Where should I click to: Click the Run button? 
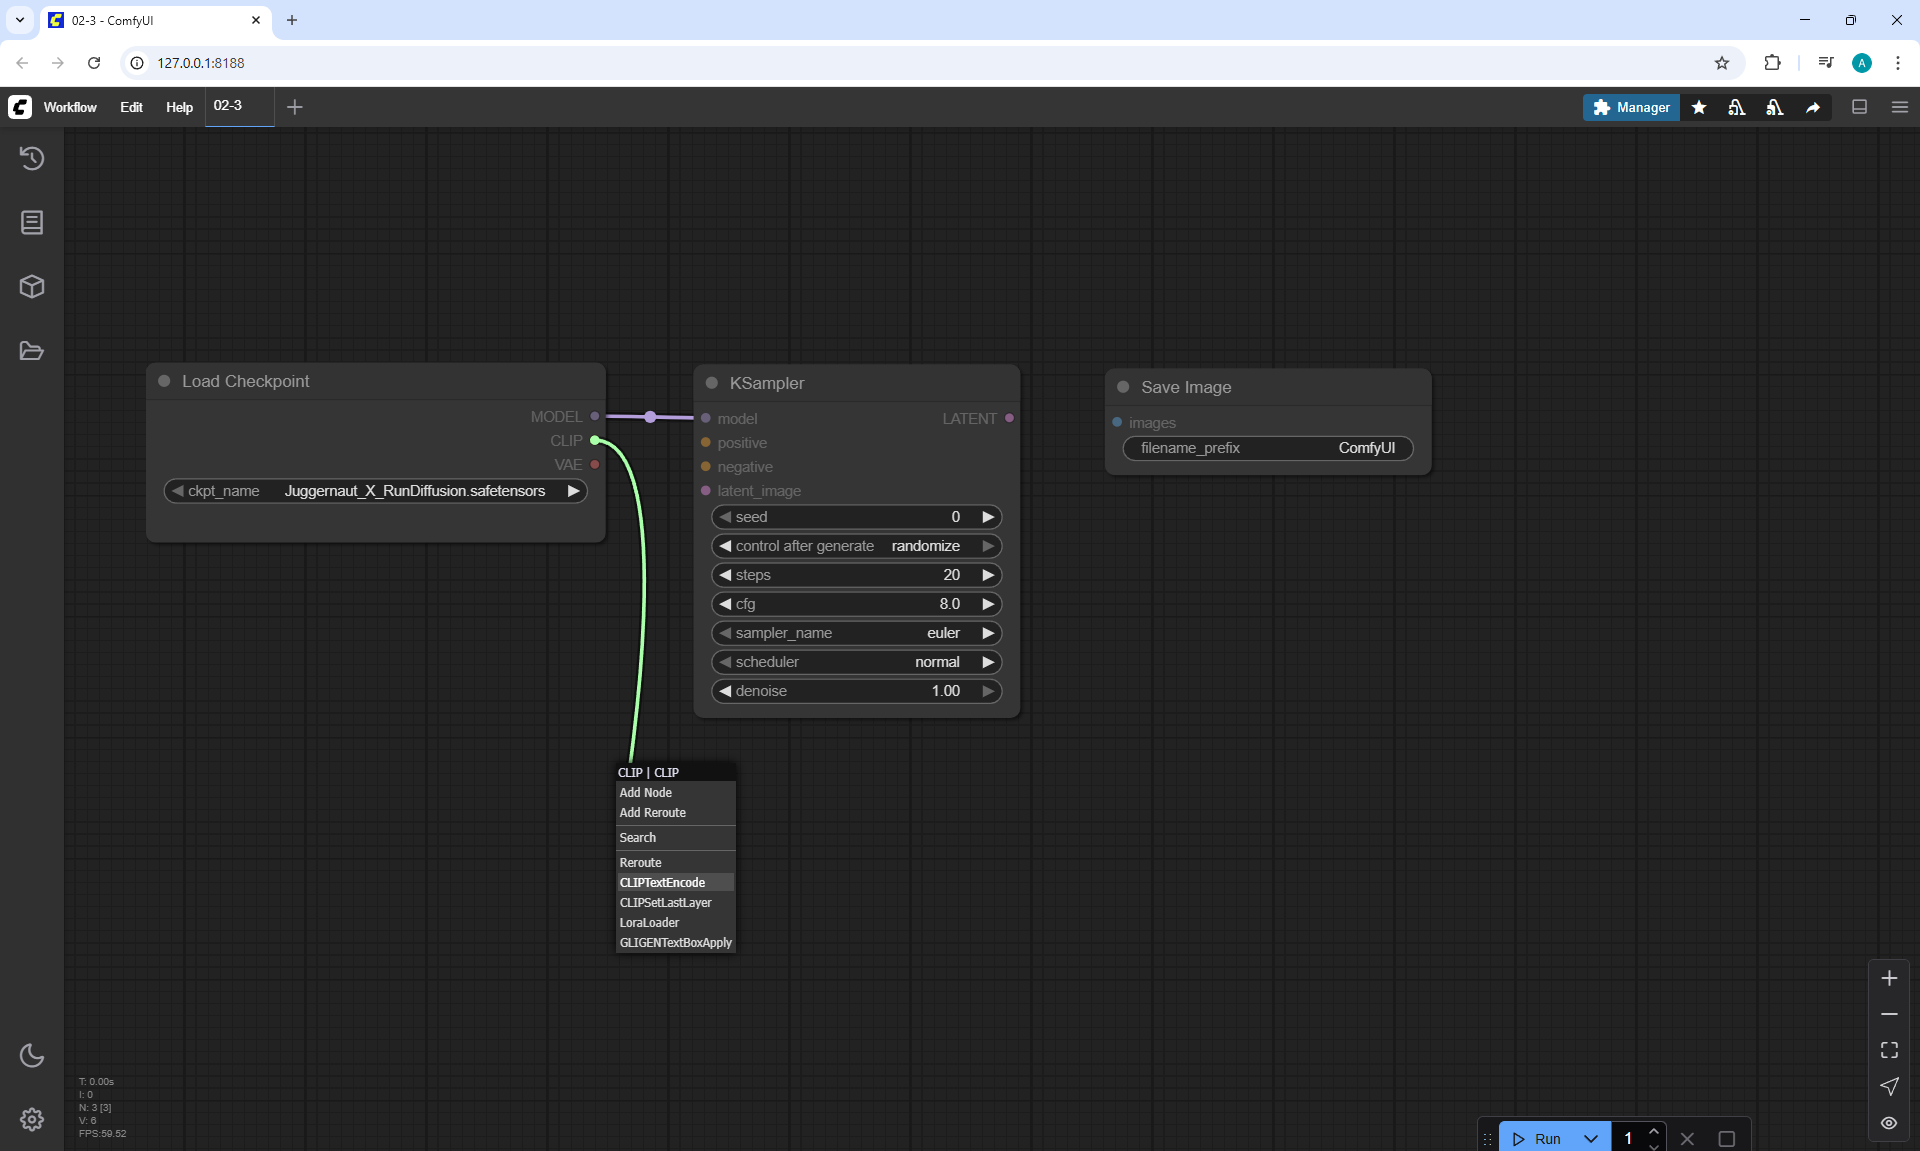tap(1537, 1138)
